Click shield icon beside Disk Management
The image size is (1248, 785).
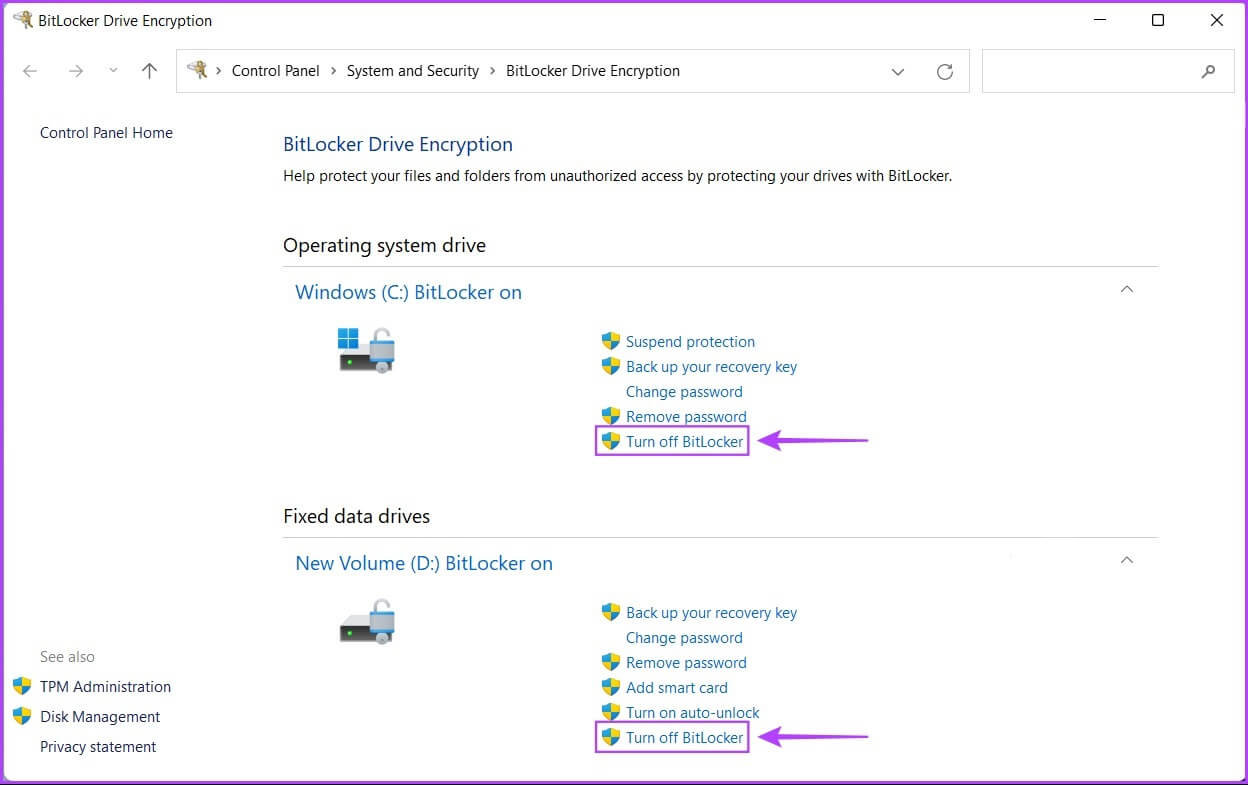22,716
